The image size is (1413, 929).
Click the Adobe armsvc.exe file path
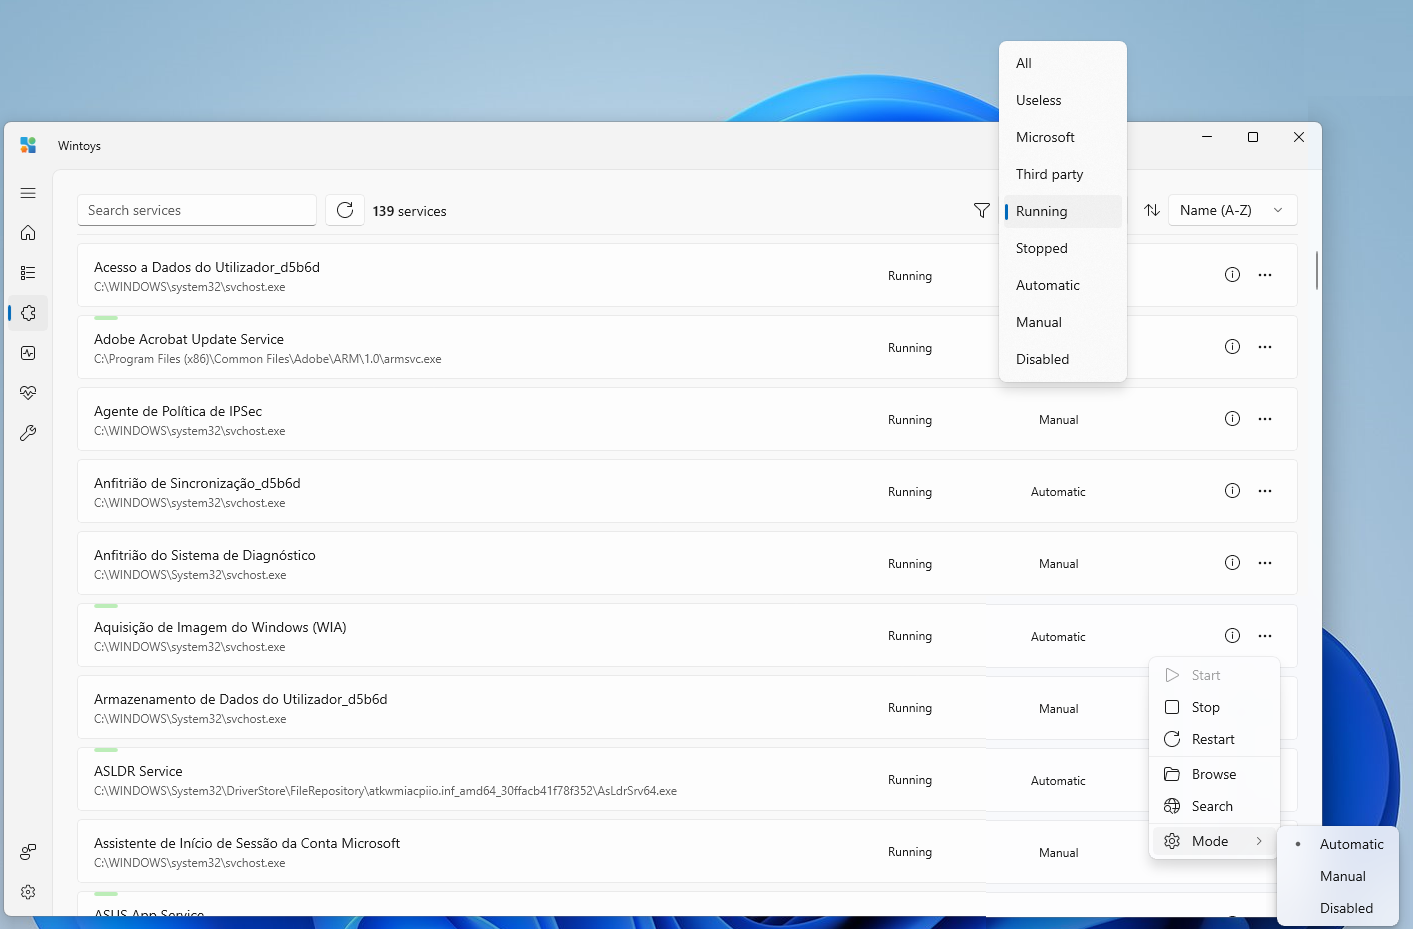[x=267, y=359]
